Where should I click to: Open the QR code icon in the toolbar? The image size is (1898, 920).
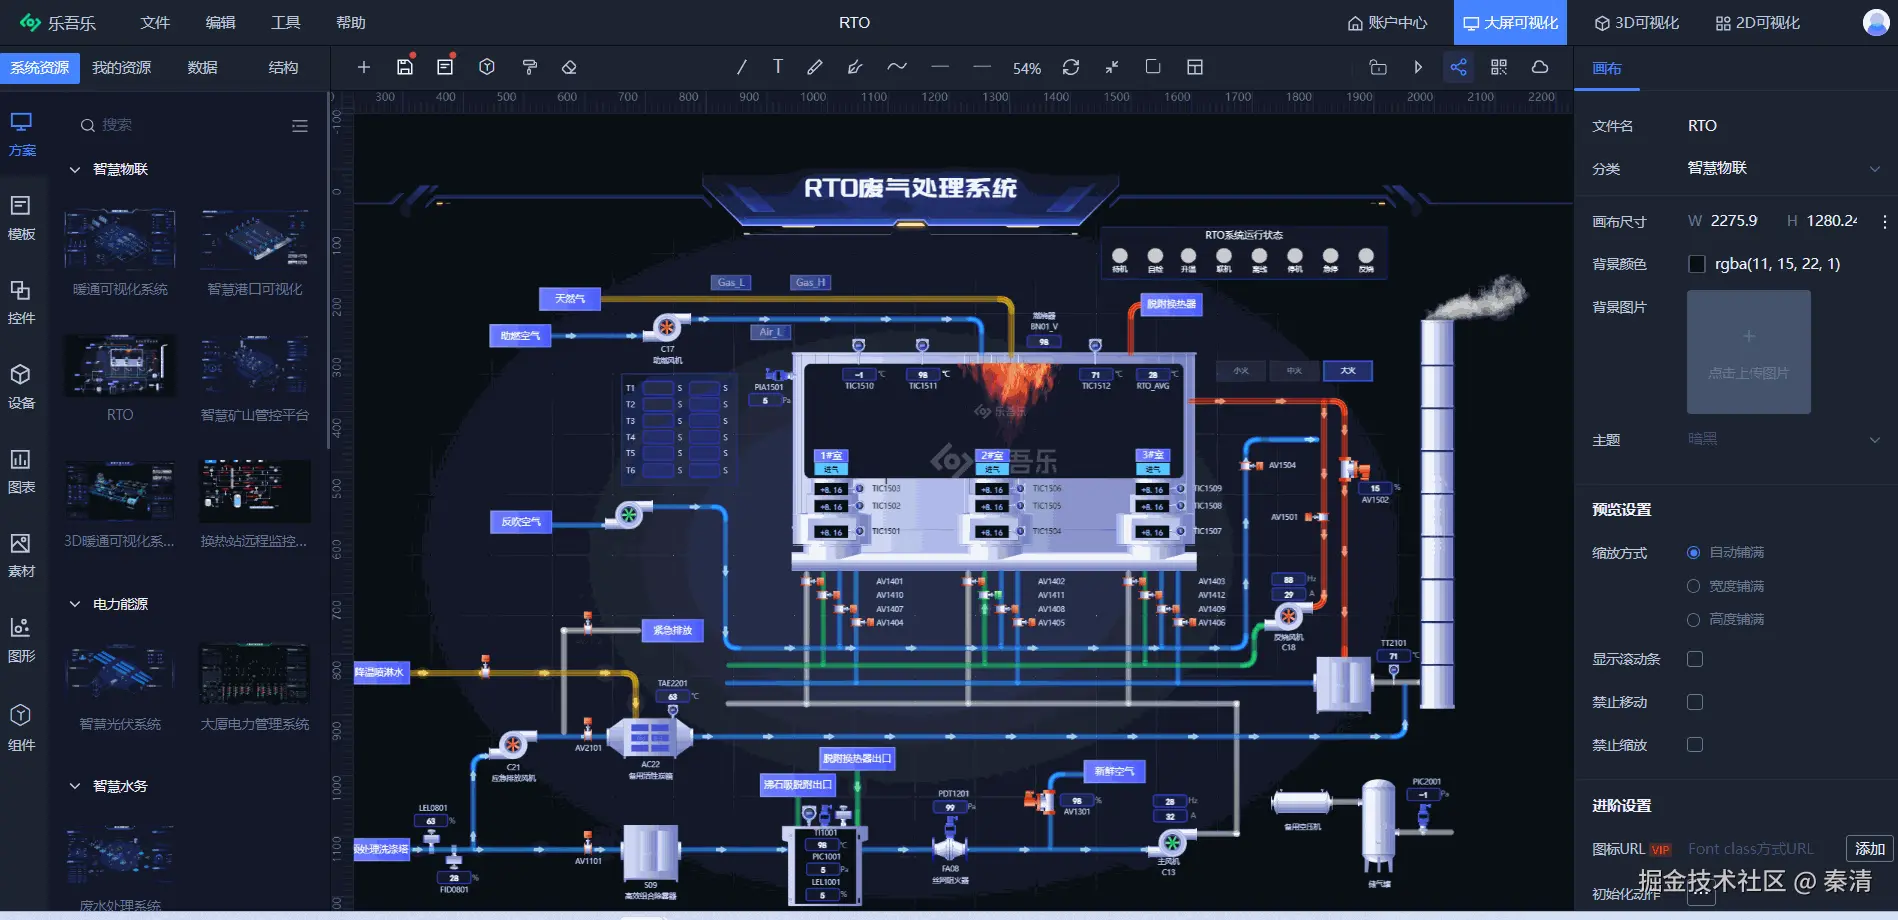click(x=1498, y=67)
